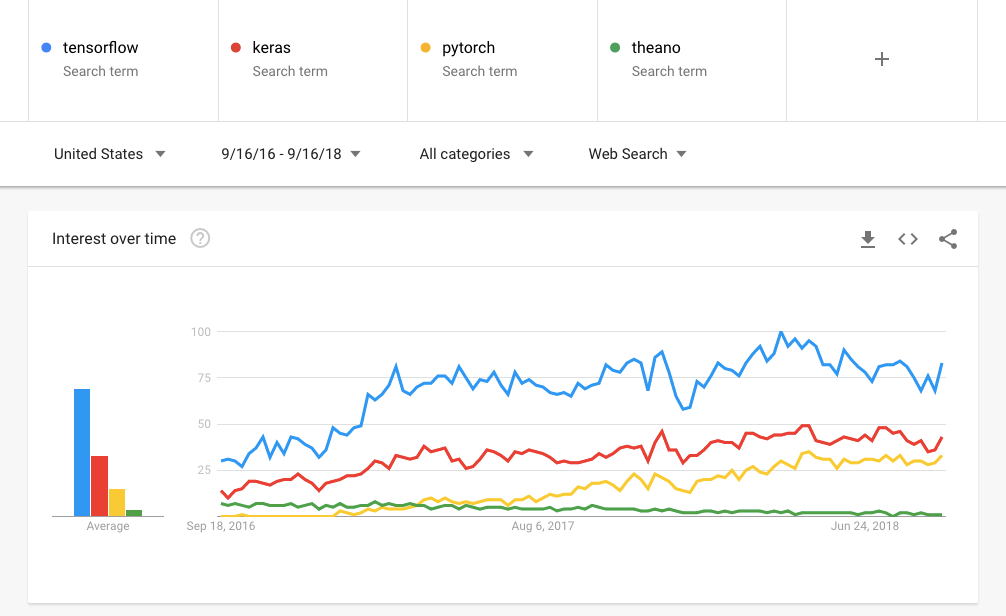1006x616 pixels.
Task: Open the Web Search type dropdown
Action: 637,154
